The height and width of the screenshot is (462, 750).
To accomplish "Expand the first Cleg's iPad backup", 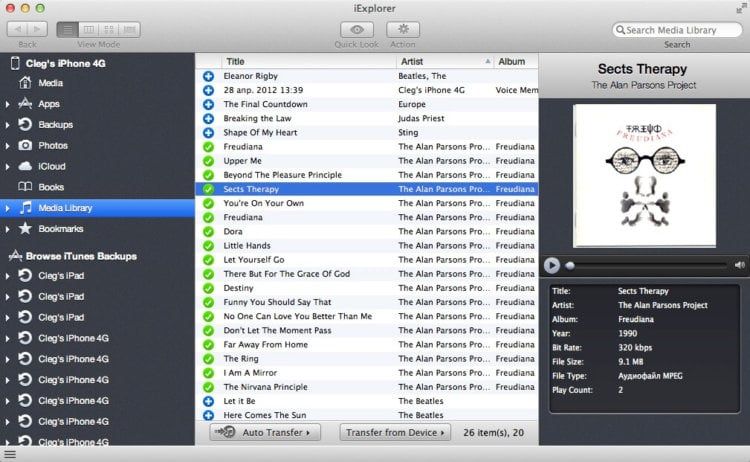I will point(7,276).
